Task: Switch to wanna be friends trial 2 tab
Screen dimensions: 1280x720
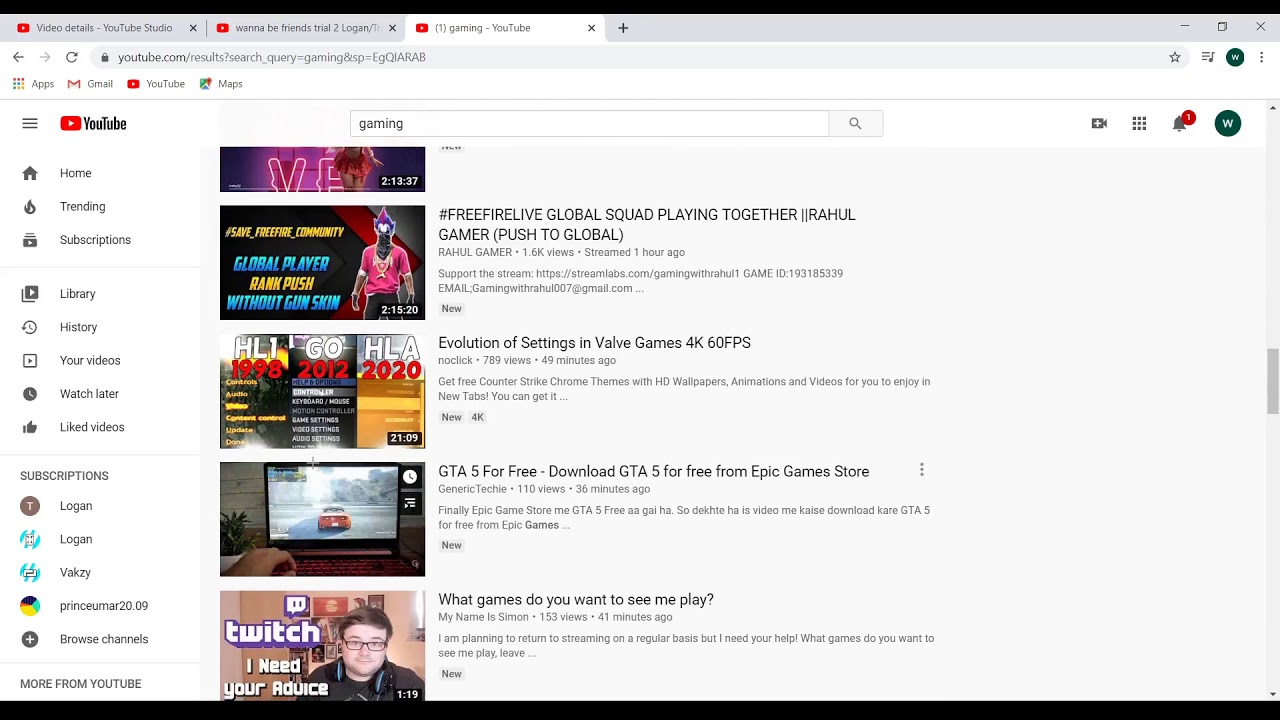Action: point(306,28)
